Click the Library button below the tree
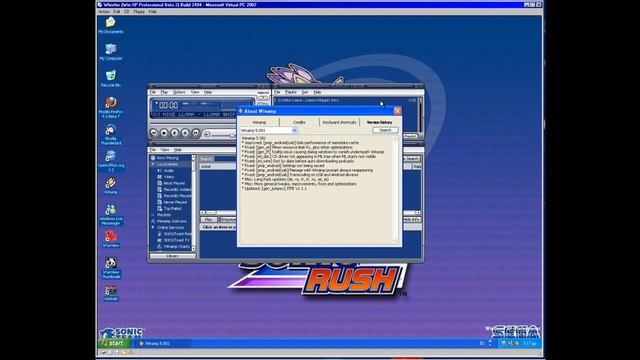 172,256
